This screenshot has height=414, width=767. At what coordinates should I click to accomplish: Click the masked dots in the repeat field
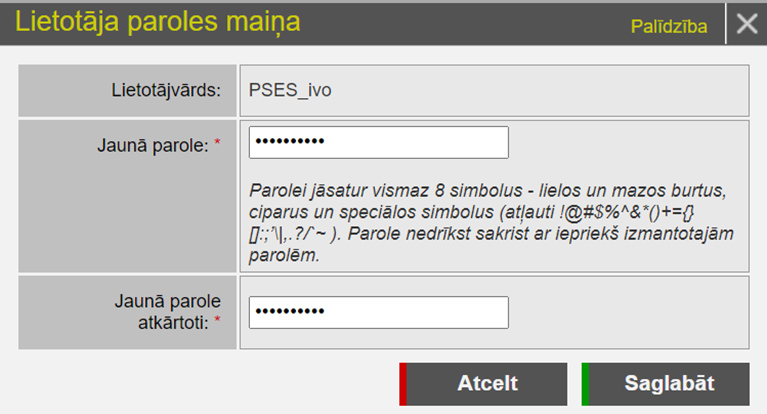point(290,313)
